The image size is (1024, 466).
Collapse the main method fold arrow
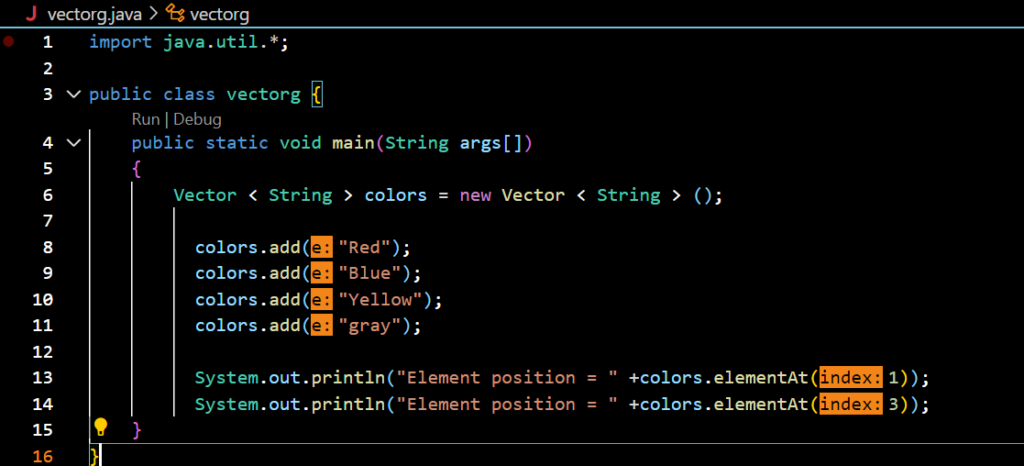pyautogui.click(x=73, y=143)
